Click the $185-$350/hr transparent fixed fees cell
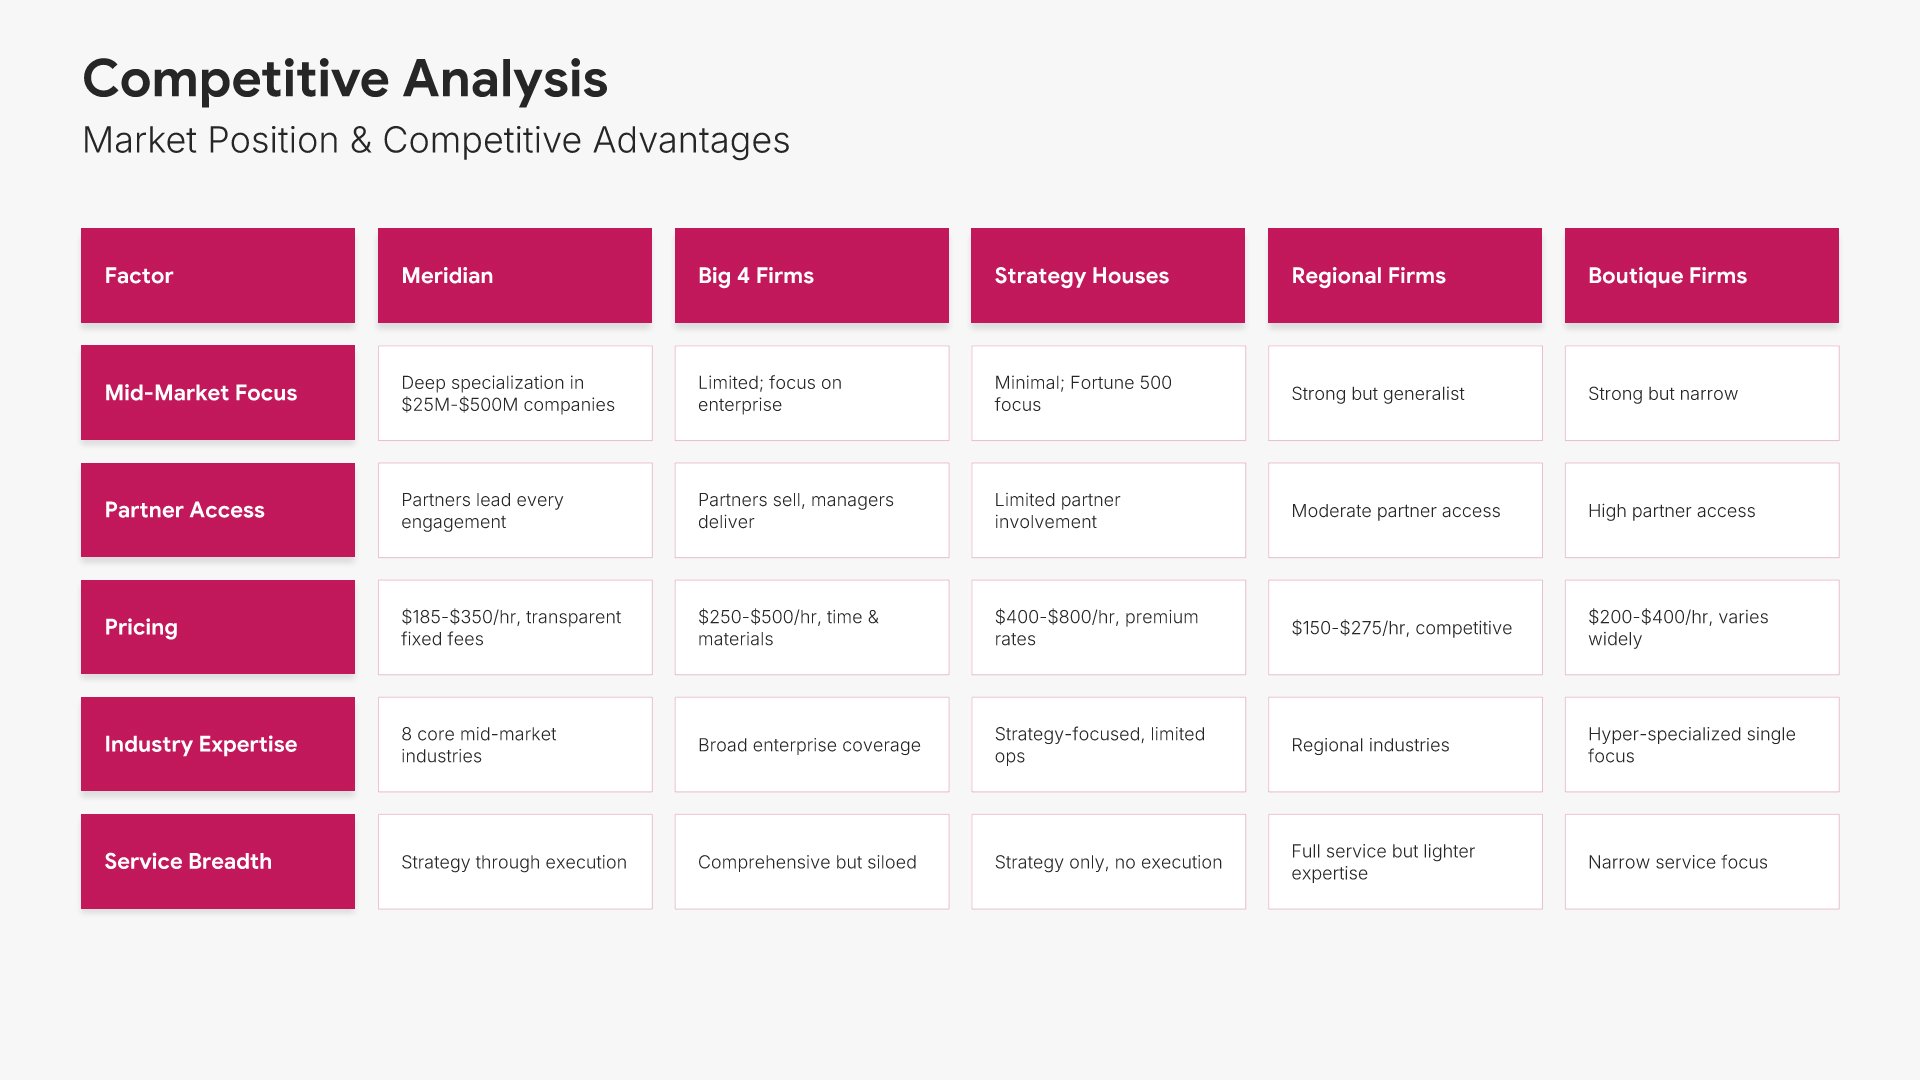The image size is (1920, 1080). (514, 627)
